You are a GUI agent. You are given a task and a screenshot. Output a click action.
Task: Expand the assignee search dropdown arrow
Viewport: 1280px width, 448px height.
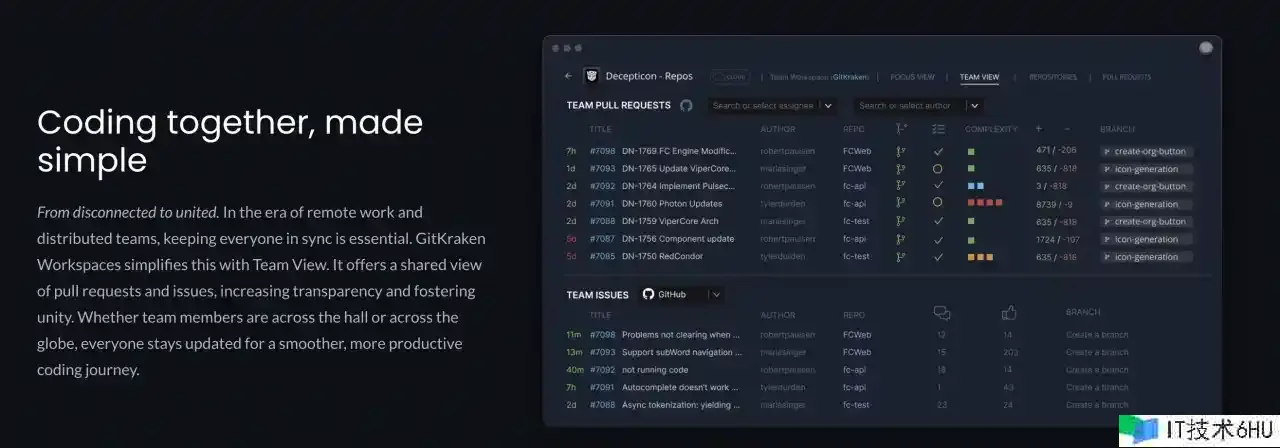(x=828, y=105)
